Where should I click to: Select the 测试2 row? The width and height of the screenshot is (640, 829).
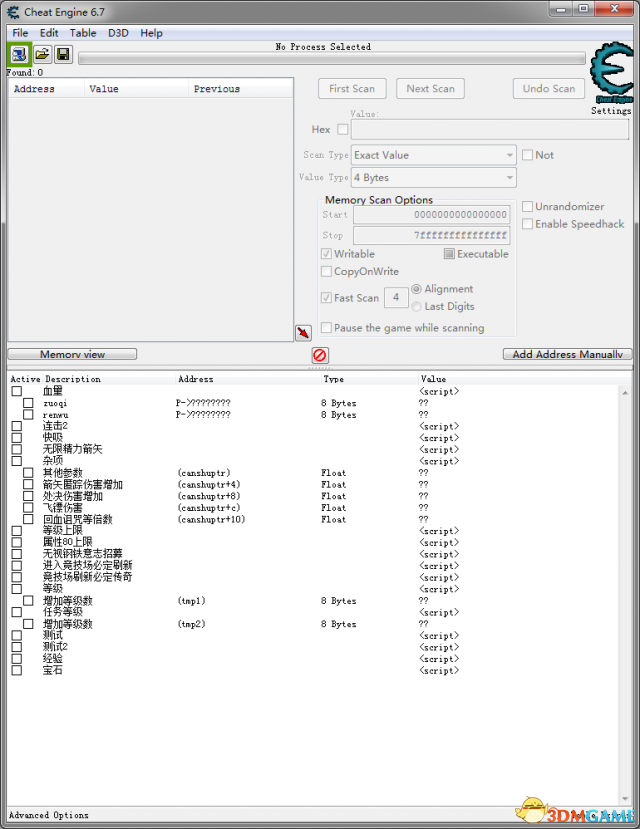[x=314, y=647]
